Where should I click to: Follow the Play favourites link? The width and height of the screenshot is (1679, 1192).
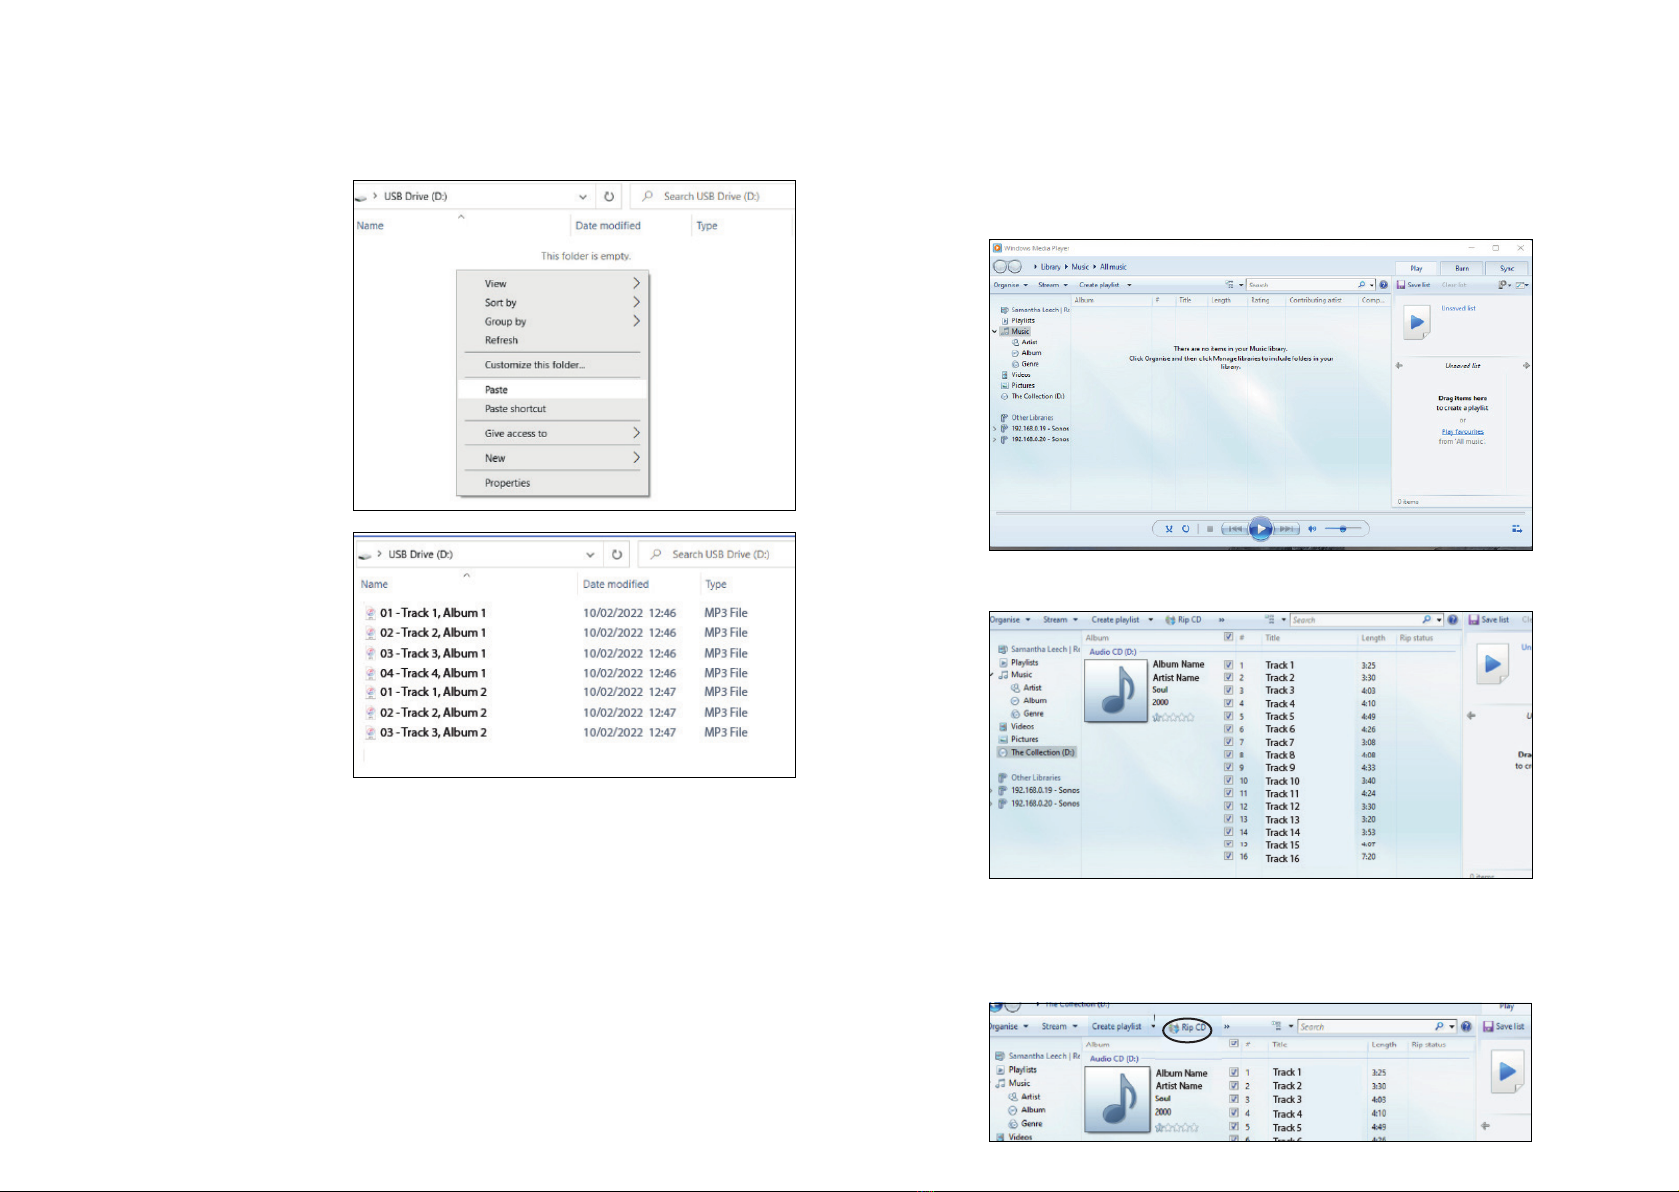(x=1462, y=432)
